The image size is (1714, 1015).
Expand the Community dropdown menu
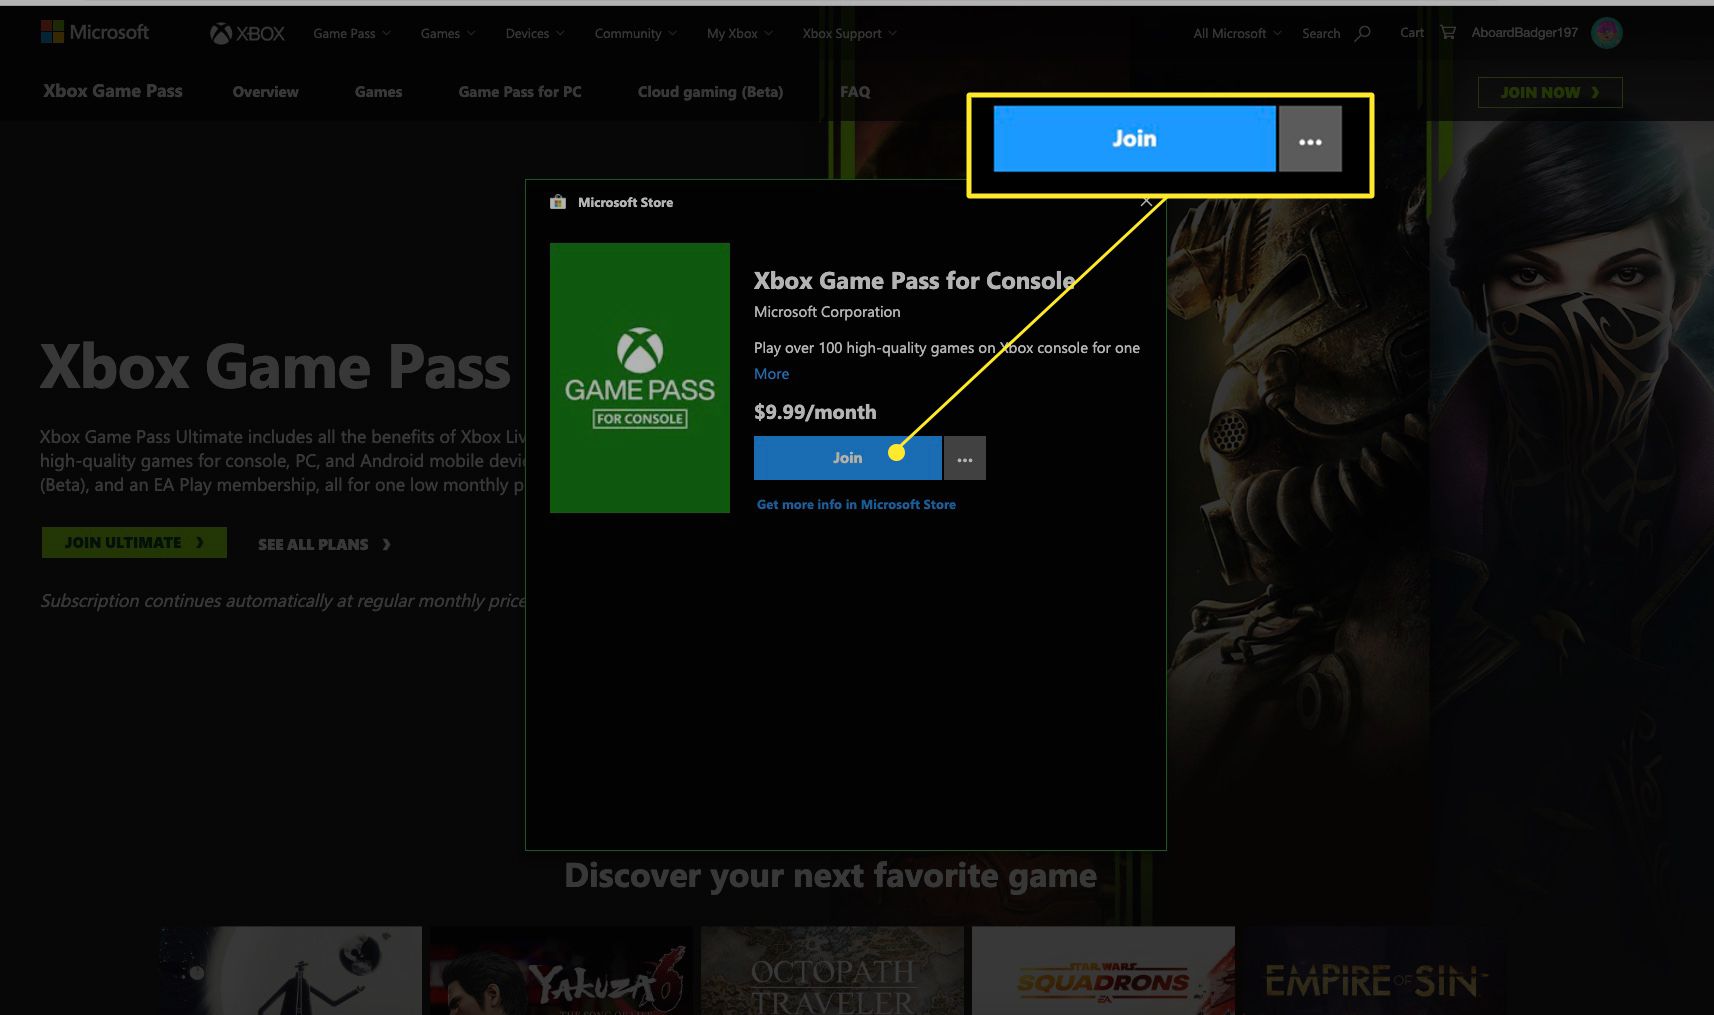636,34
